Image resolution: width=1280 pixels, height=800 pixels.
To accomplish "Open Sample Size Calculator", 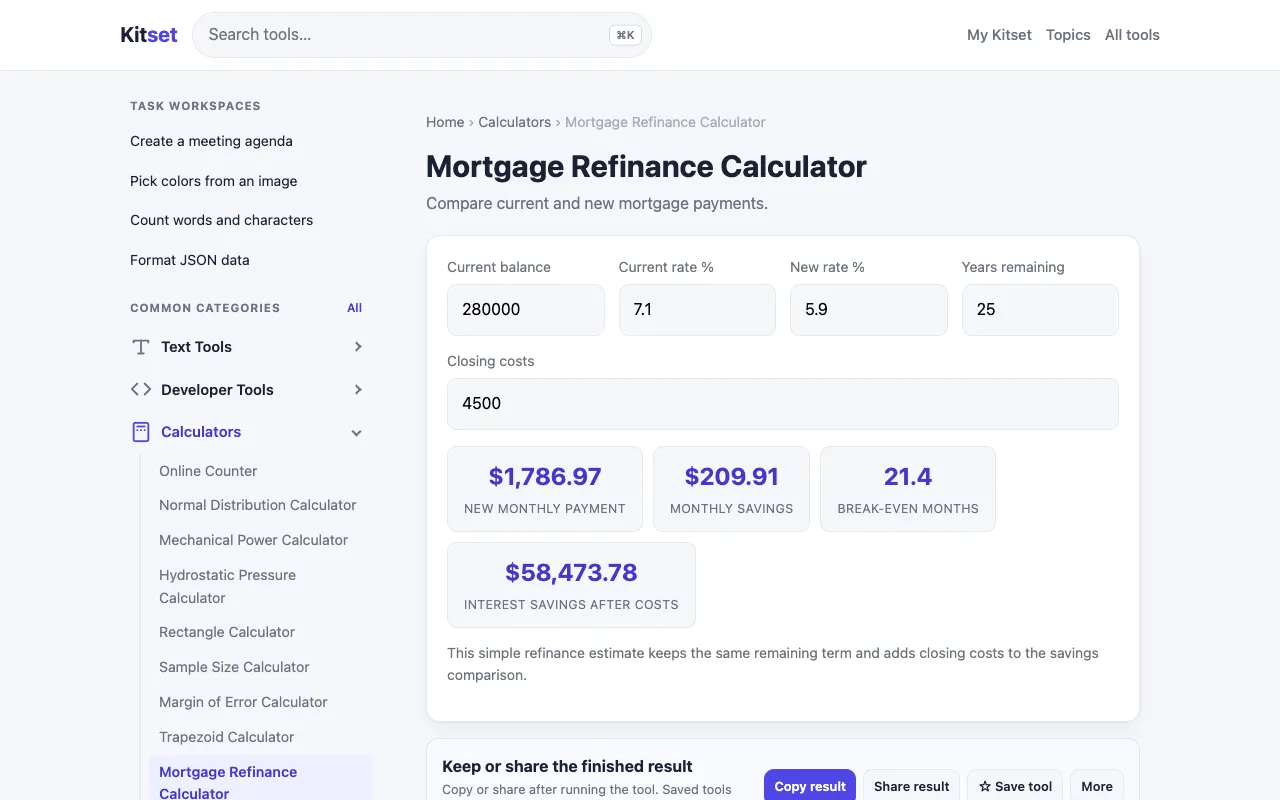I will coord(234,667).
